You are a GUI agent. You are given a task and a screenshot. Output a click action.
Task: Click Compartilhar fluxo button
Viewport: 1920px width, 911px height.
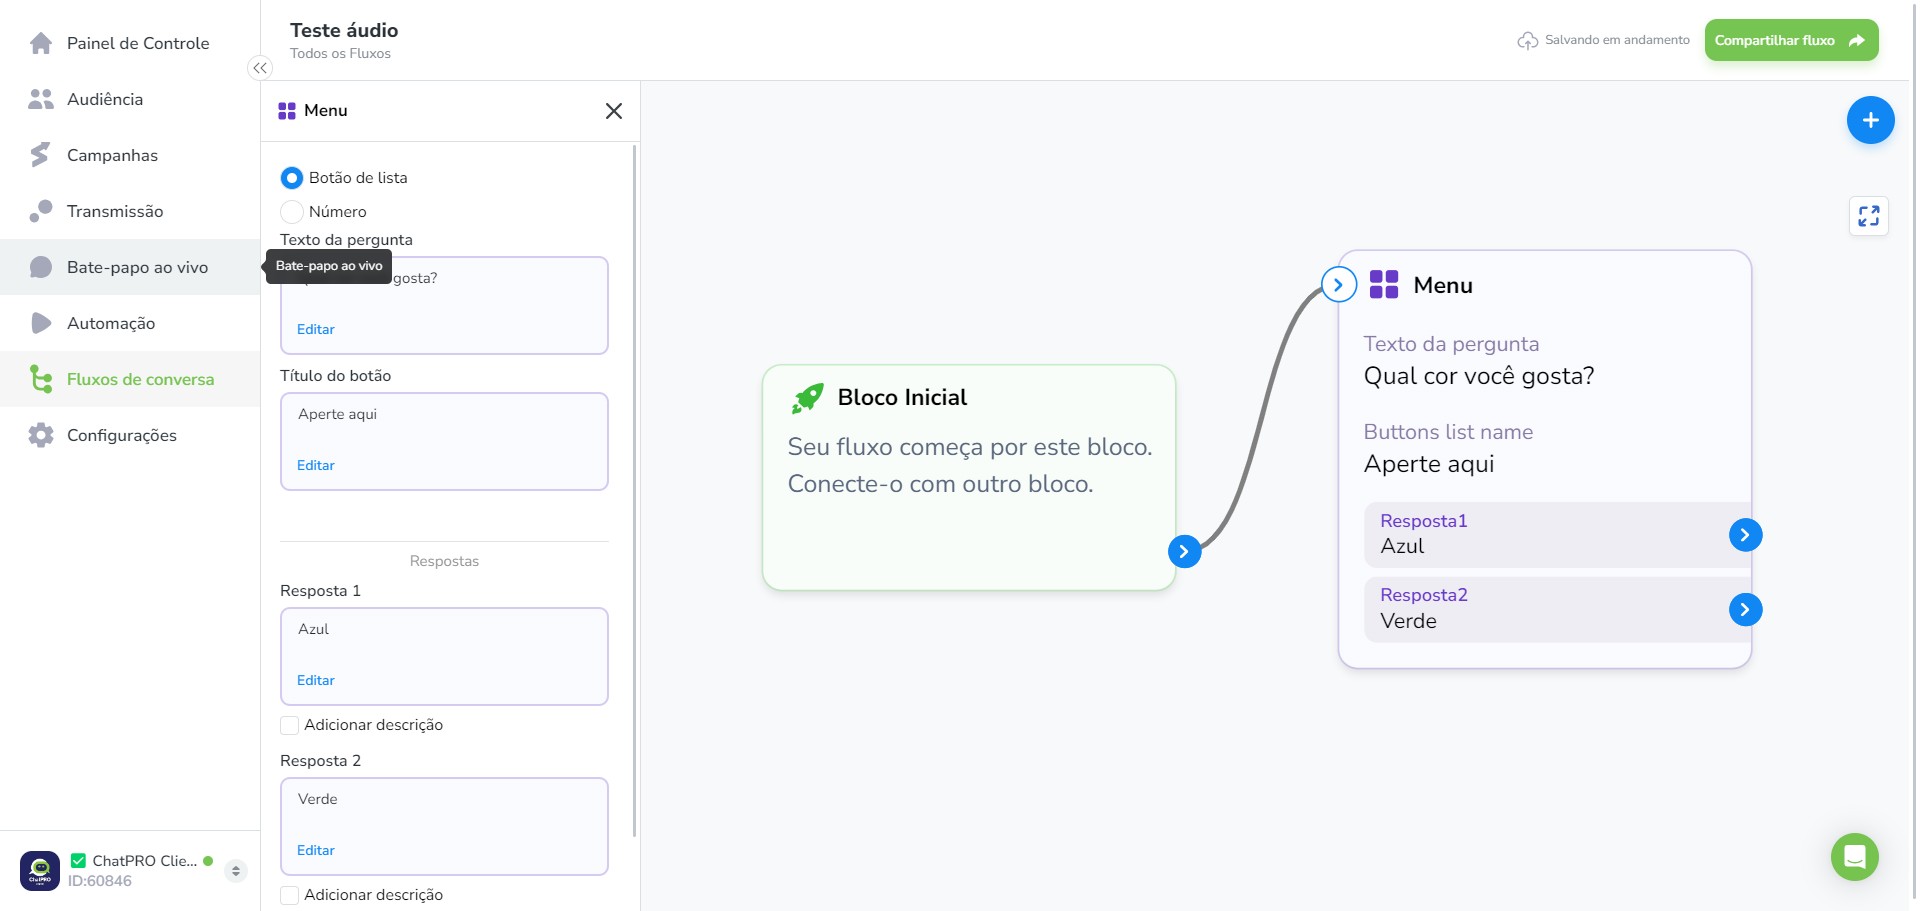click(1791, 41)
